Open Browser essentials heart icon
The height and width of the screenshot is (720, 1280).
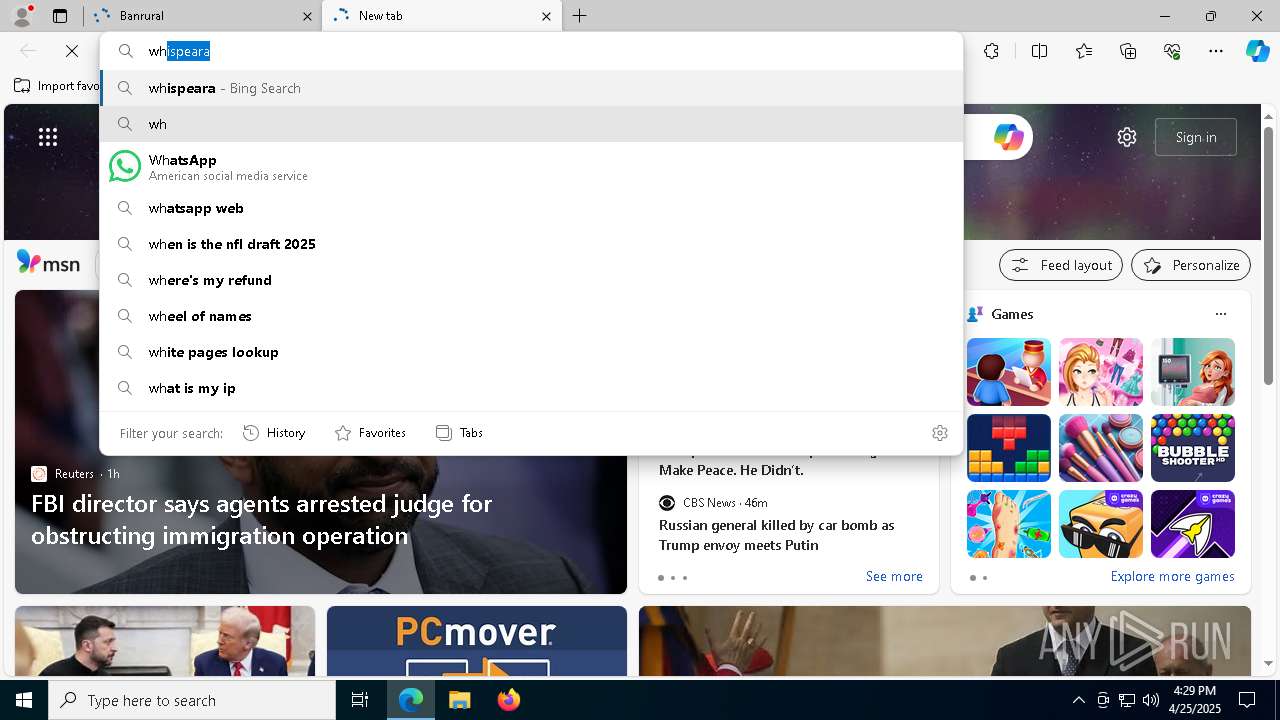tap(1172, 51)
